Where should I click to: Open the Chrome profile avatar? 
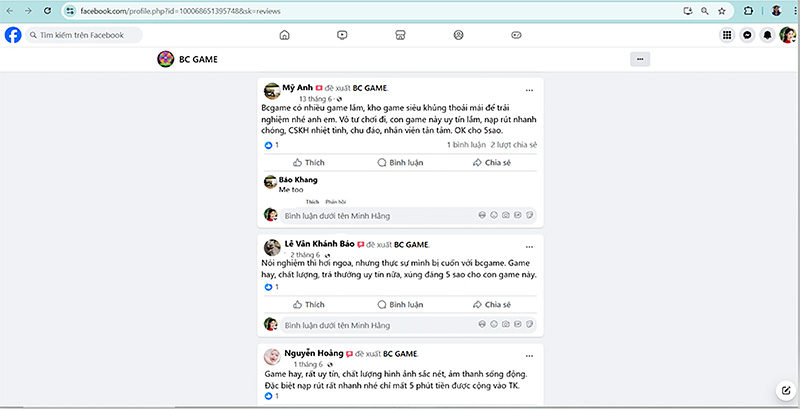point(777,11)
